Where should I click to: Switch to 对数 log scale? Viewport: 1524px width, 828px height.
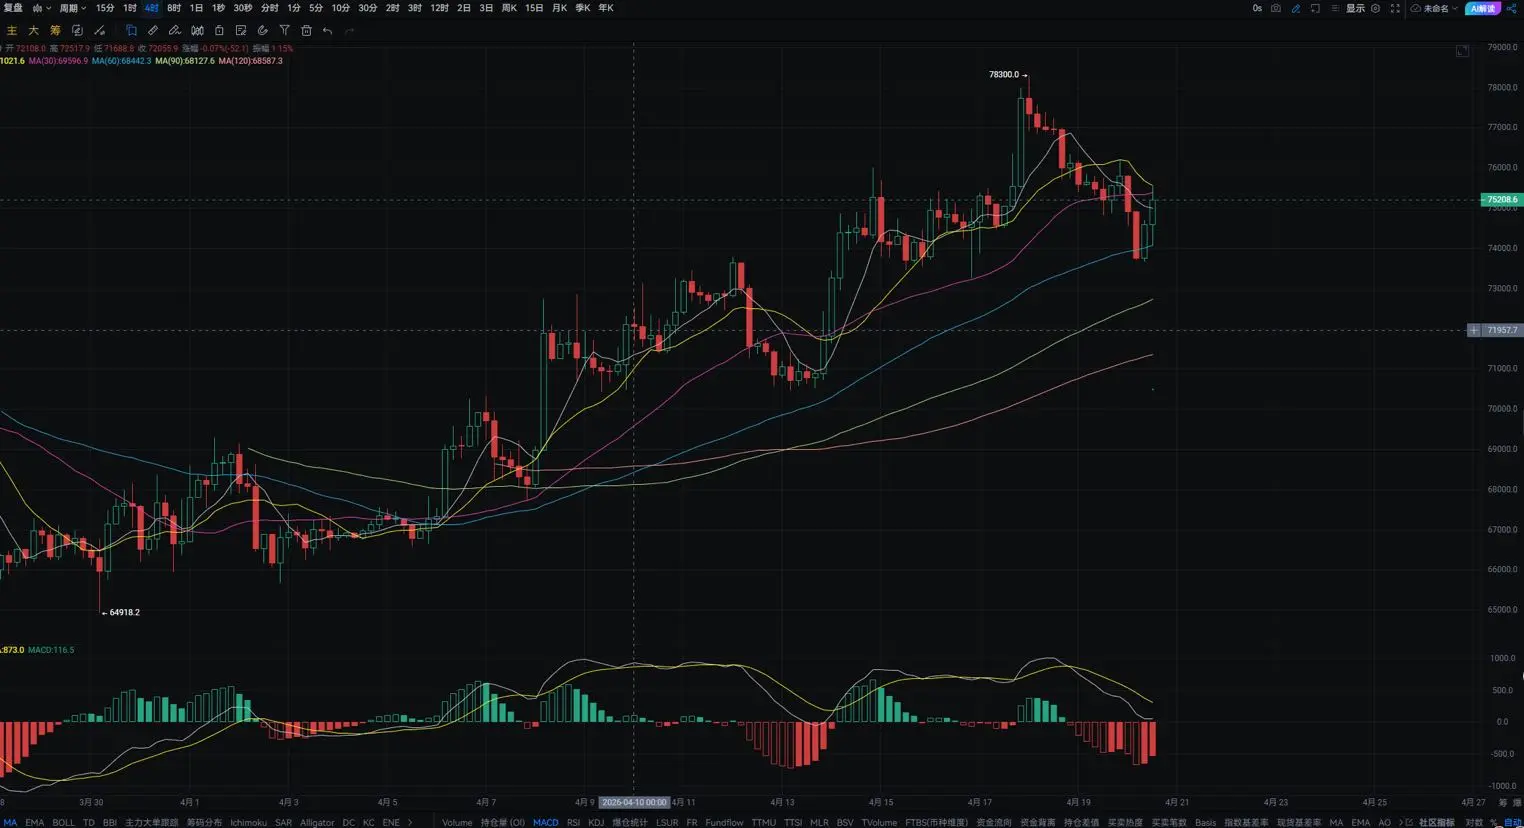click(x=1474, y=822)
